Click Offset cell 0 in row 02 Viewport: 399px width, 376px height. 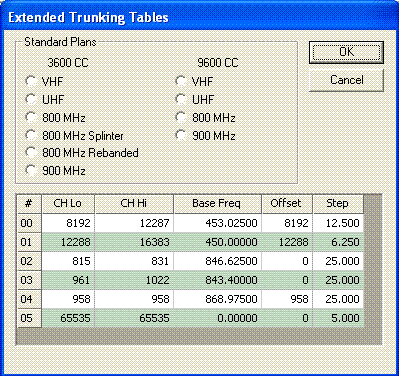pyautogui.click(x=287, y=261)
